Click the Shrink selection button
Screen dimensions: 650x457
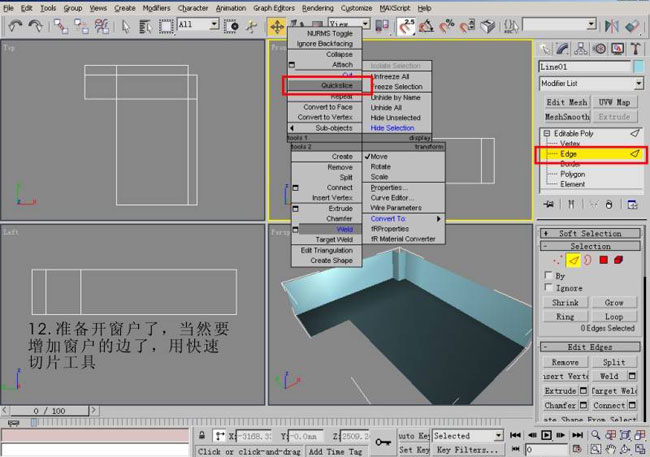tap(565, 302)
